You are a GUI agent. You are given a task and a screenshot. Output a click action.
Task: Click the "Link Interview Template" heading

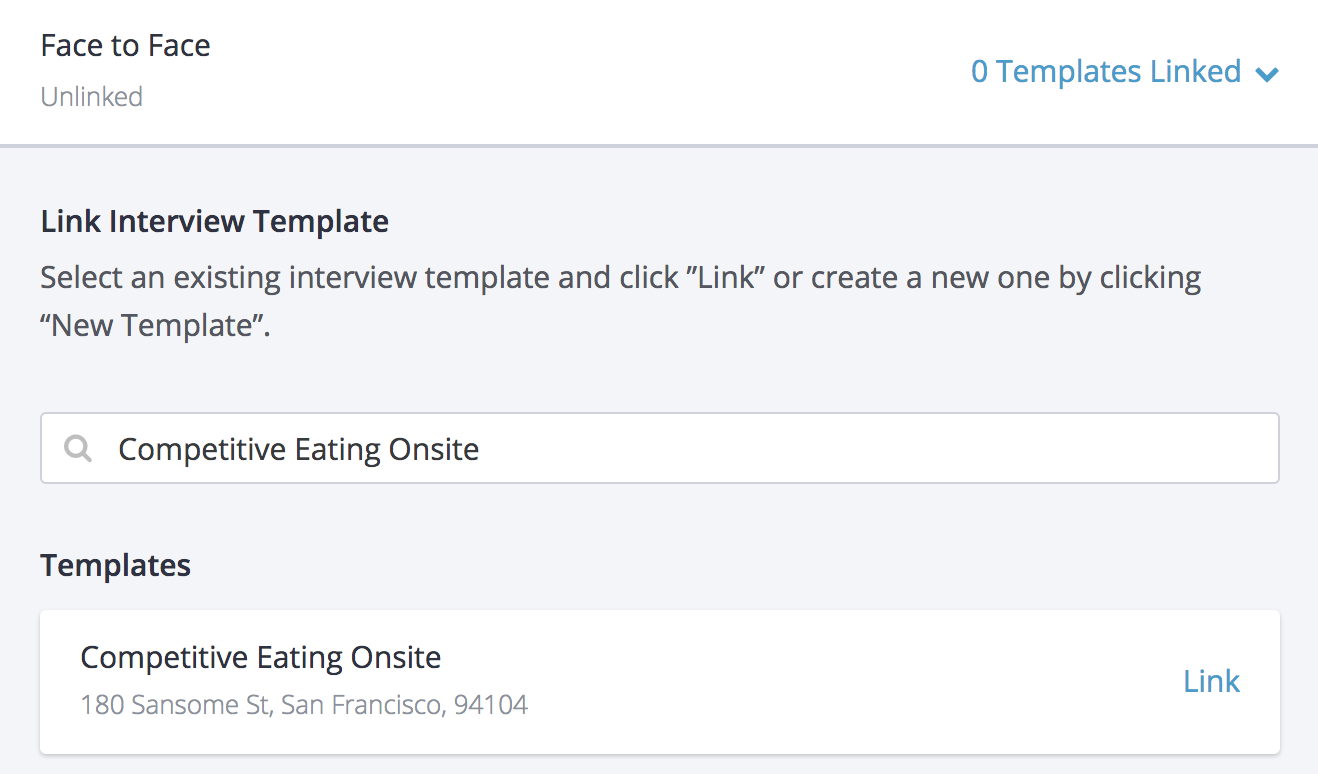tap(214, 221)
